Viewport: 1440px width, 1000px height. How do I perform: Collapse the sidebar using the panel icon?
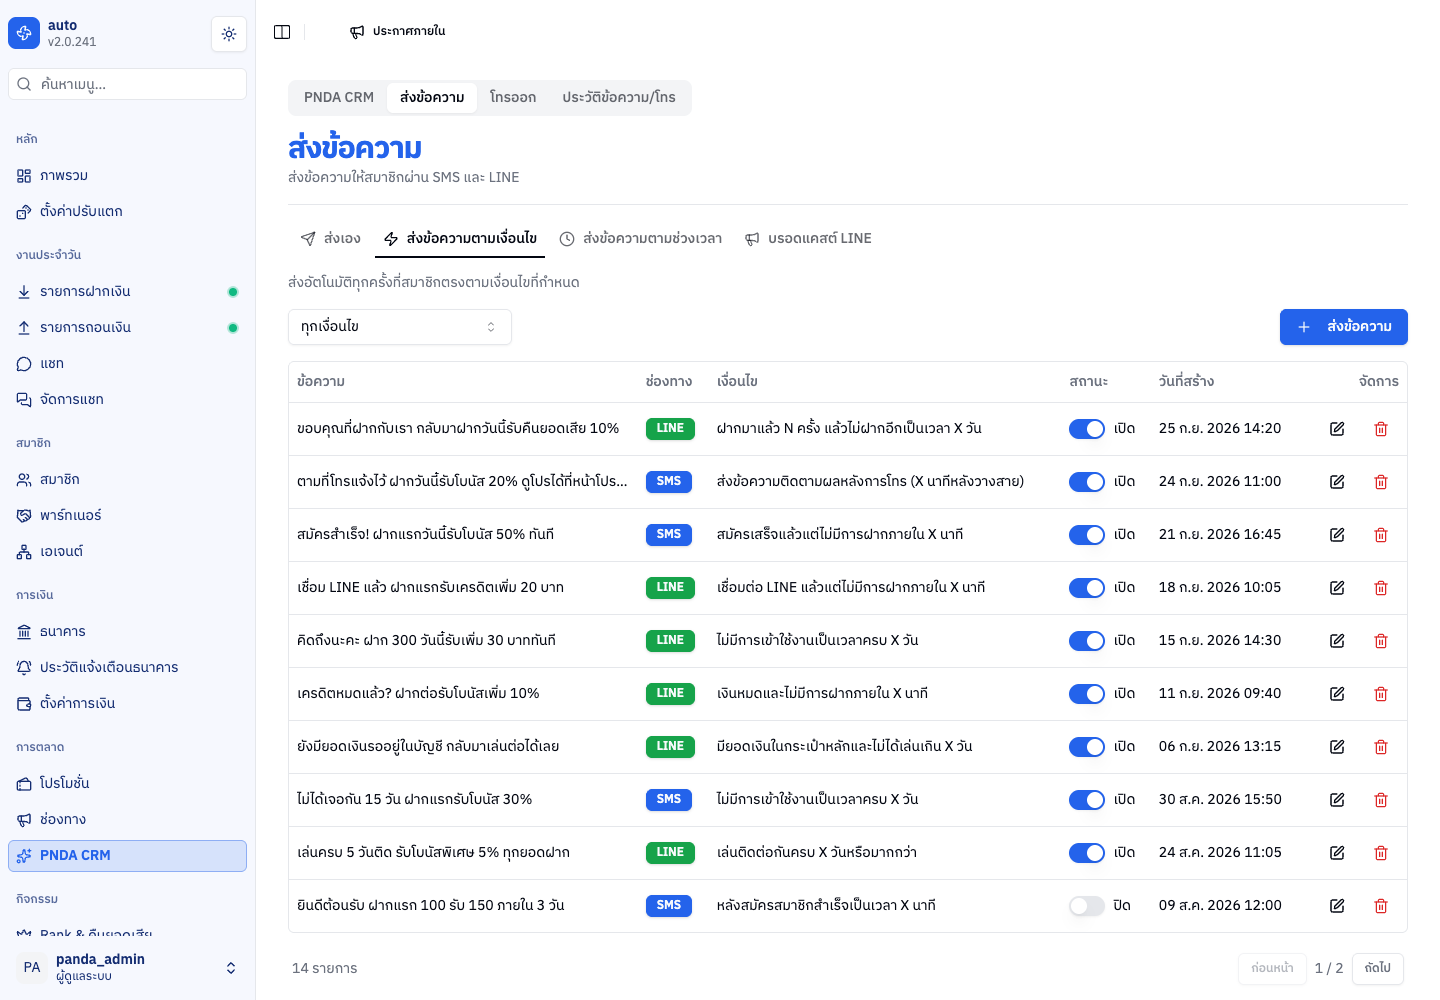pos(282,32)
